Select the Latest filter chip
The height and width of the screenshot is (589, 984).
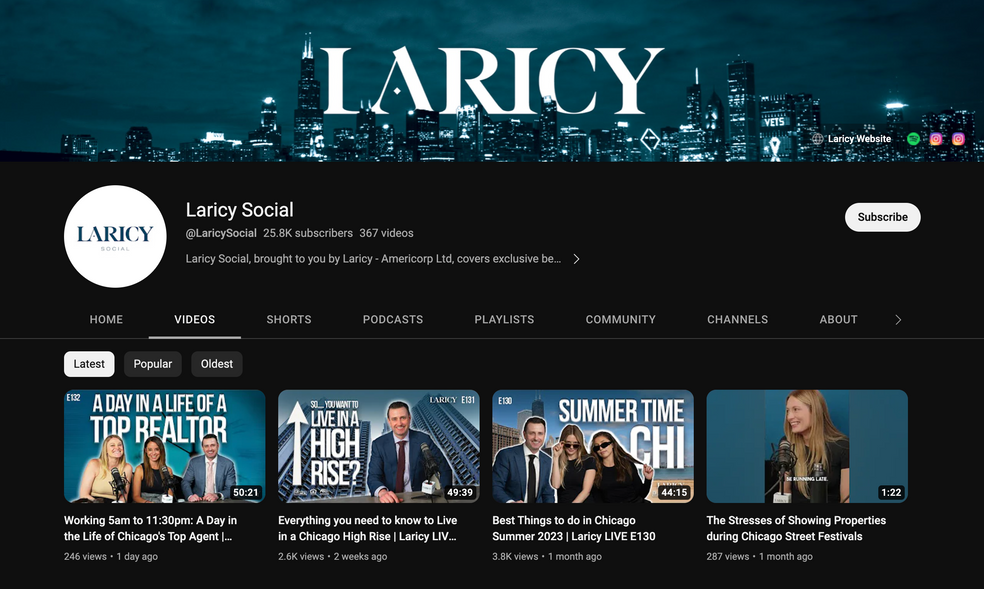click(x=89, y=364)
